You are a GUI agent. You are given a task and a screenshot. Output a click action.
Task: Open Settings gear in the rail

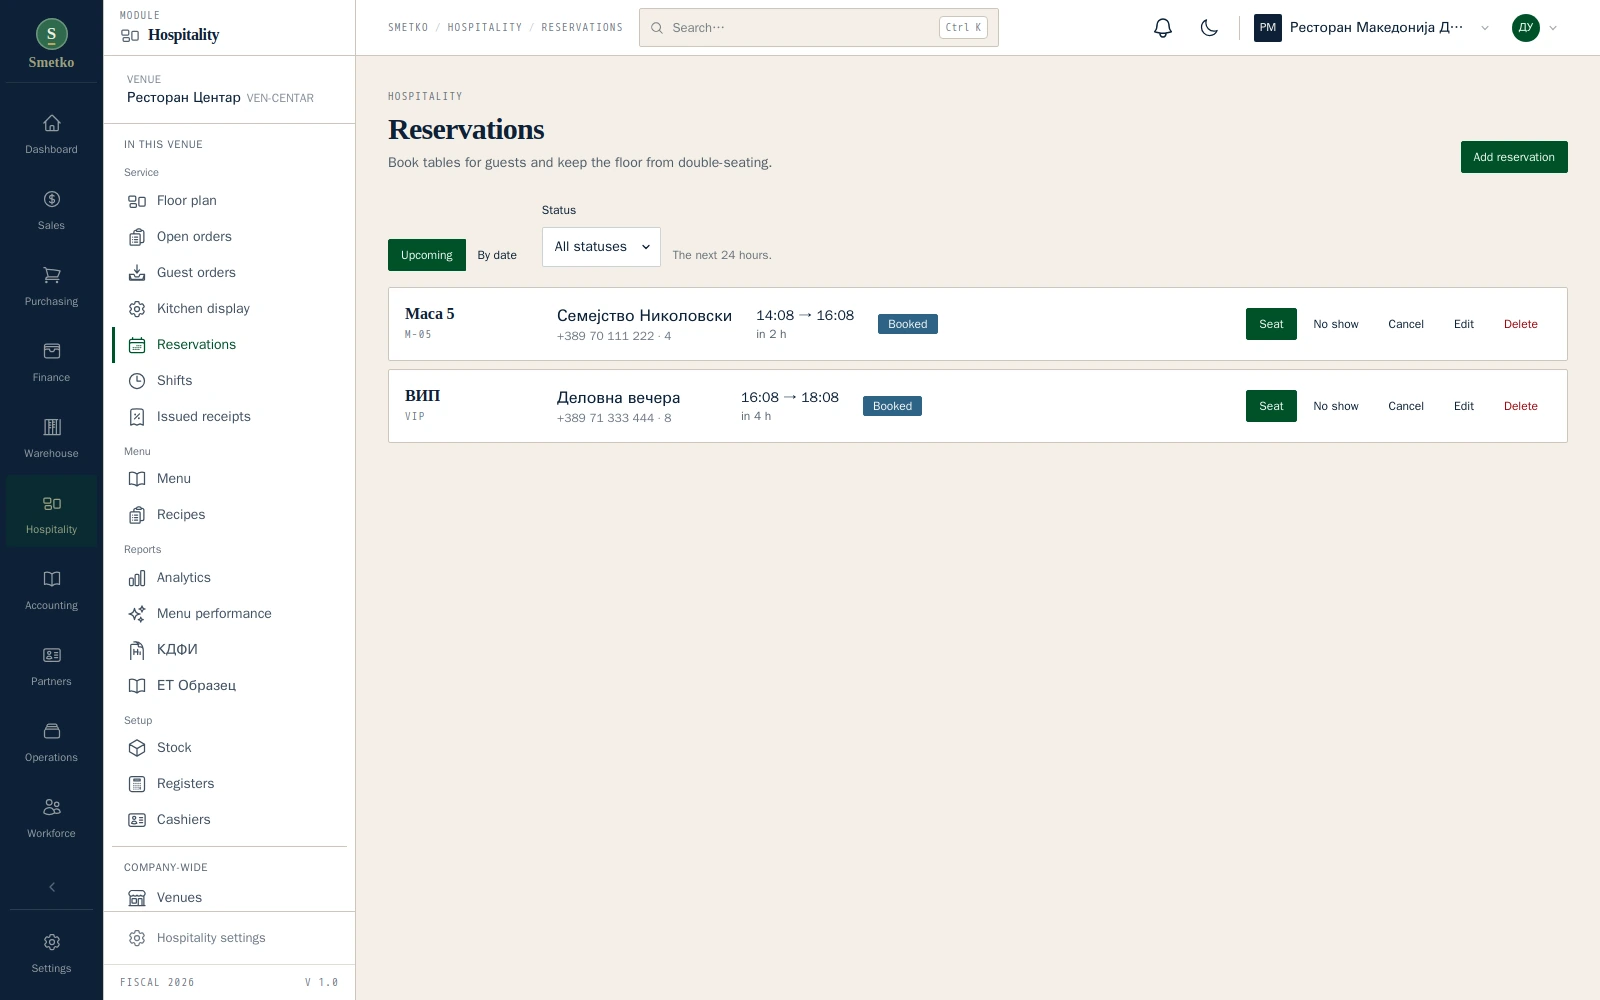(51, 943)
